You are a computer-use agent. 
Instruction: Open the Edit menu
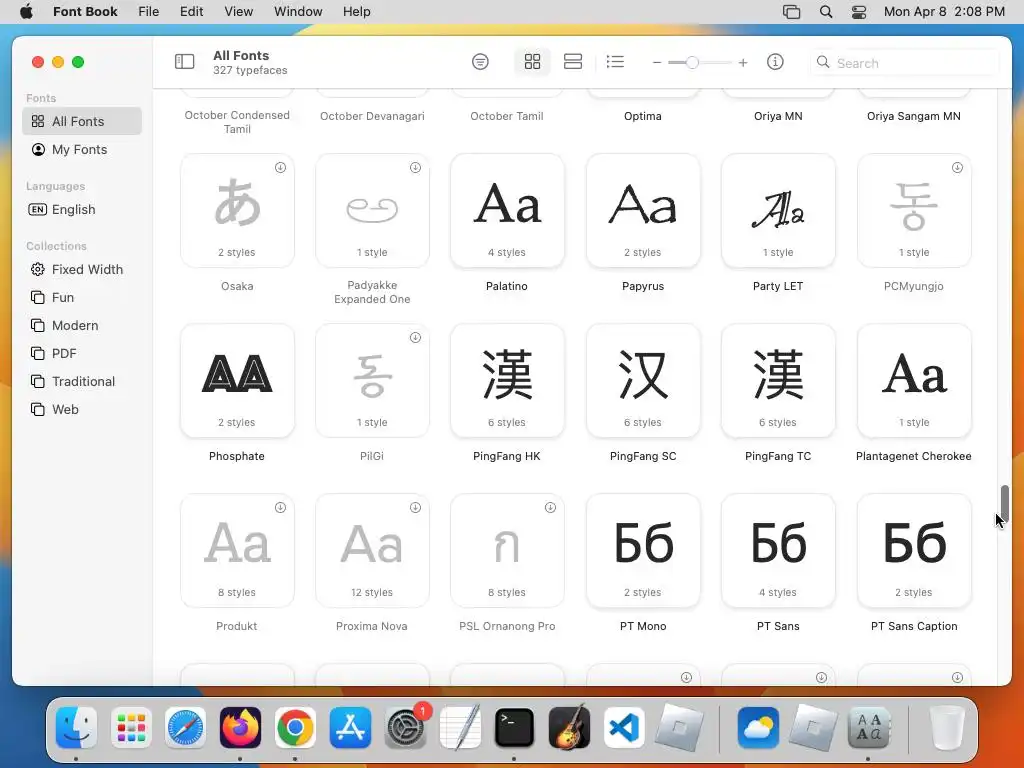[191, 12]
